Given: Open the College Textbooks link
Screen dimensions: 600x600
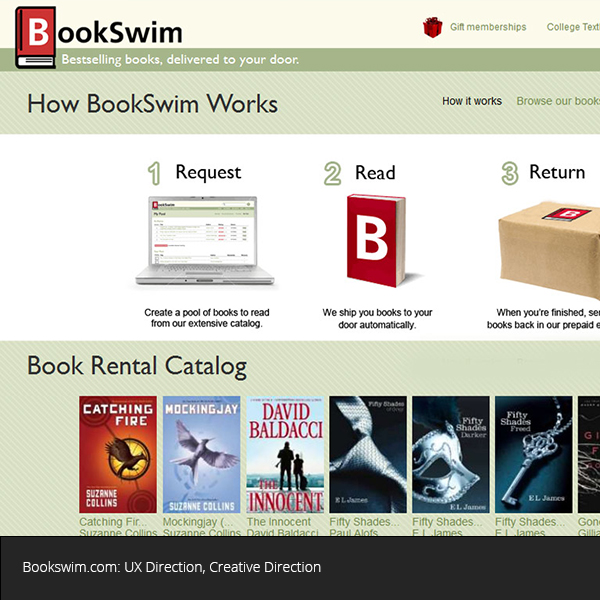Looking at the screenshot, I should 574,27.
